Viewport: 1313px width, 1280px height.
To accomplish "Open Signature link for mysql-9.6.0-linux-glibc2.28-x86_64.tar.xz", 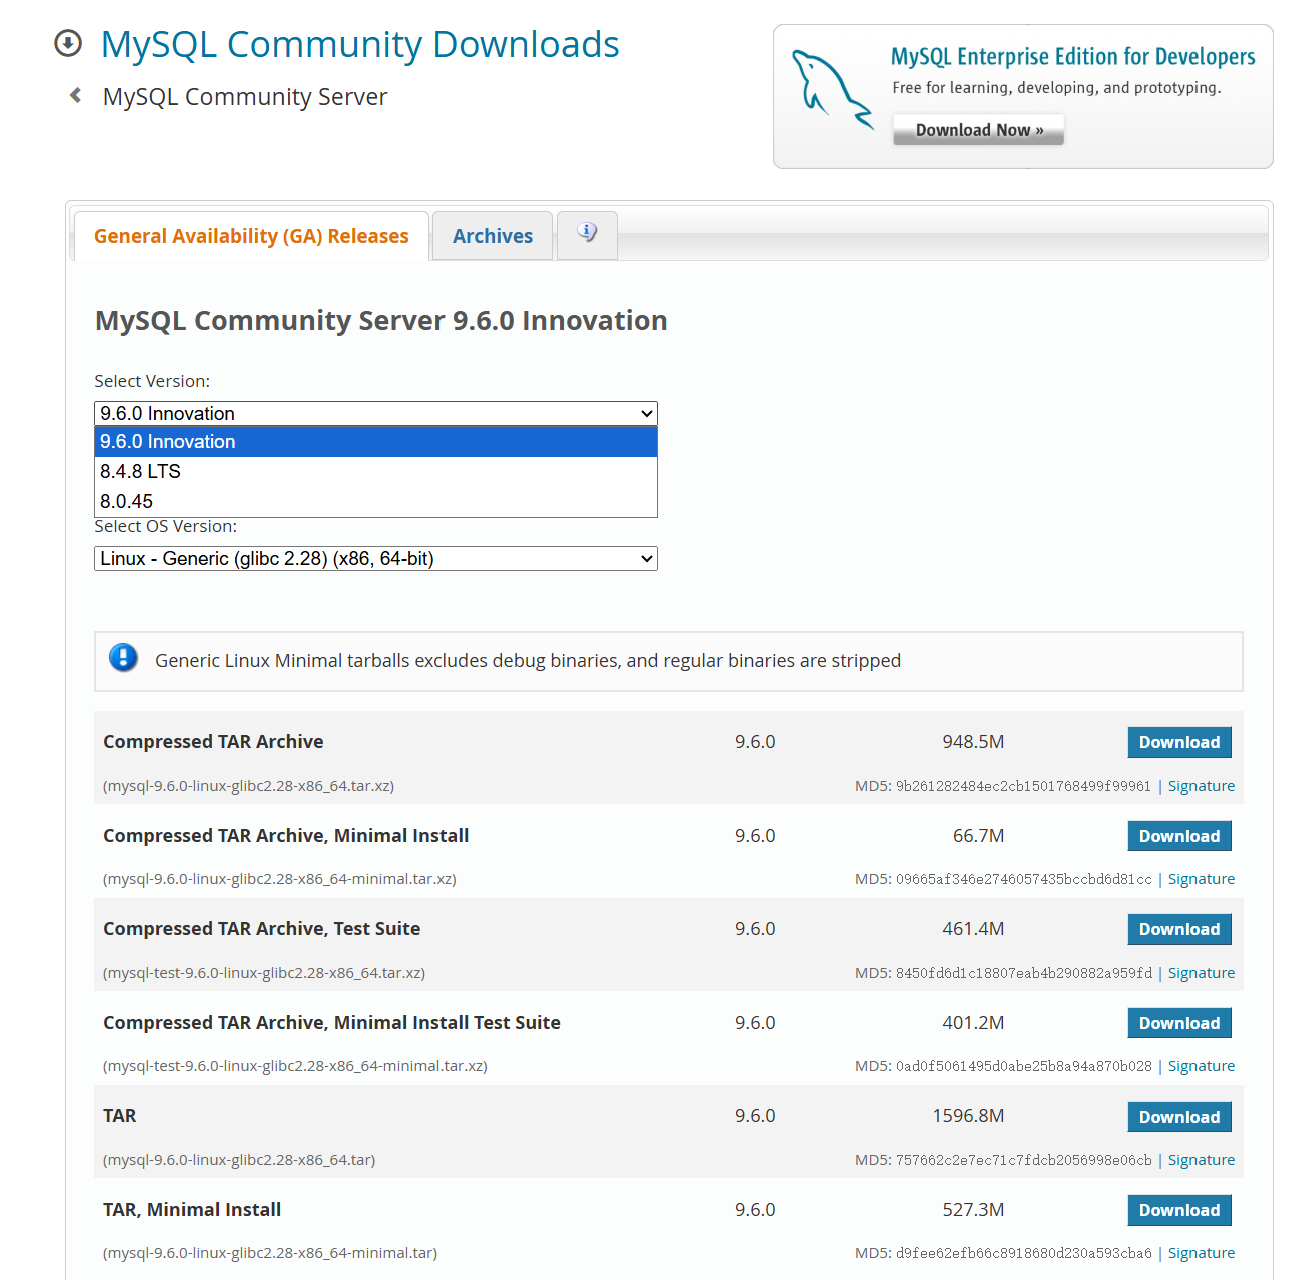I will (x=1200, y=786).
